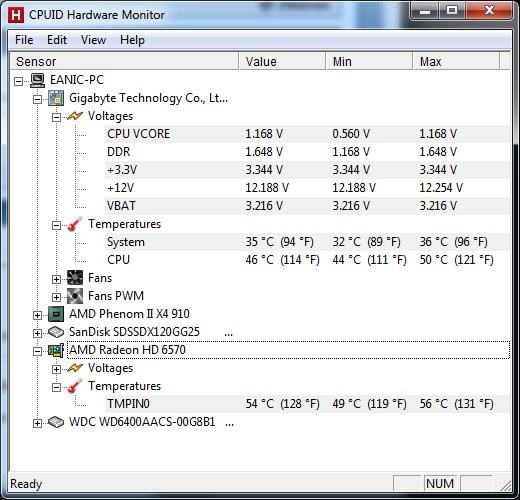Click the Fans PWM icon
The height and width of the screenshot is (500, 520).
tap(75, 296)
